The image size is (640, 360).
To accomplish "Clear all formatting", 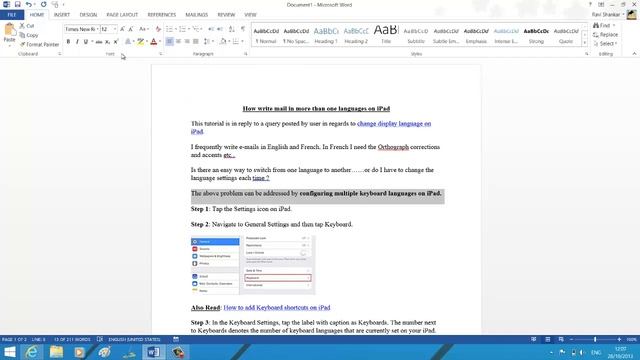I will tap(158, 29).
